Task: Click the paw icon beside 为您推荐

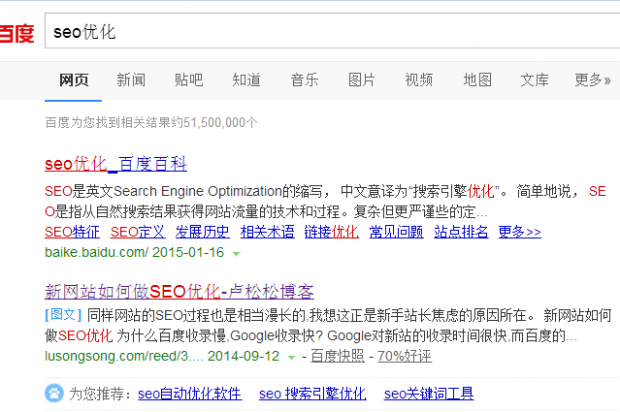Action: pyautogui.click(x=54, y=393)
